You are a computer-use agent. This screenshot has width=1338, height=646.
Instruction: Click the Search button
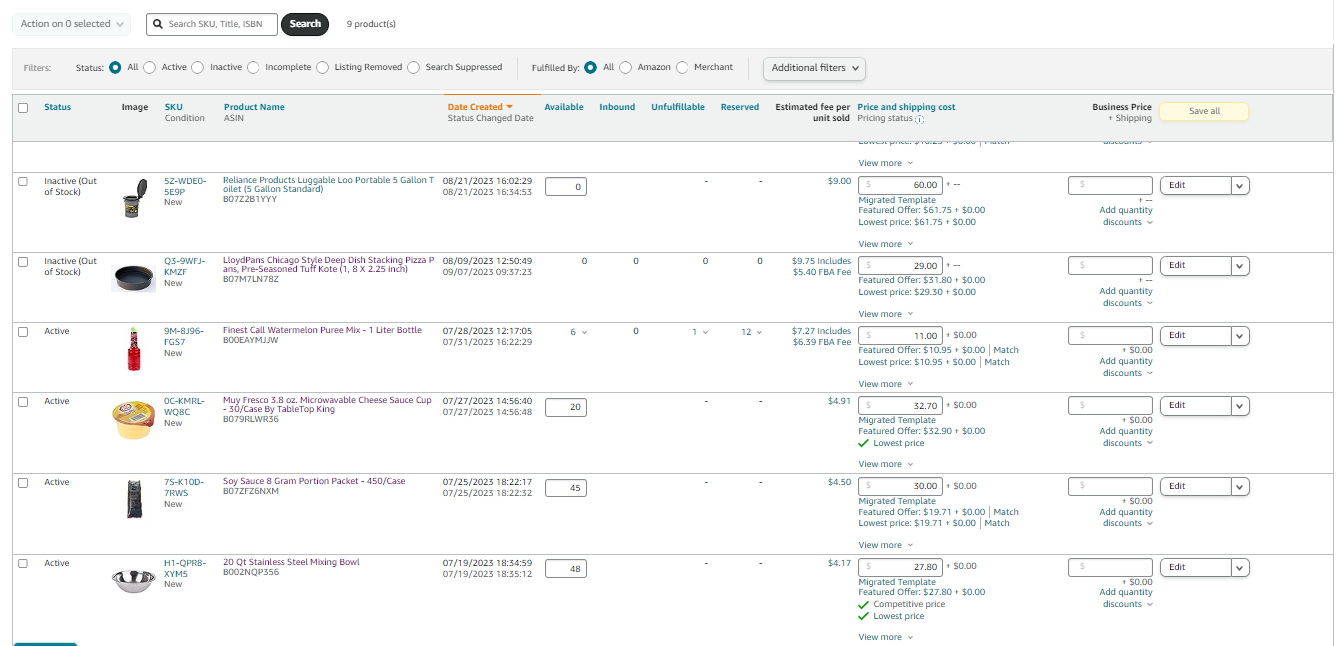point(305,23)
